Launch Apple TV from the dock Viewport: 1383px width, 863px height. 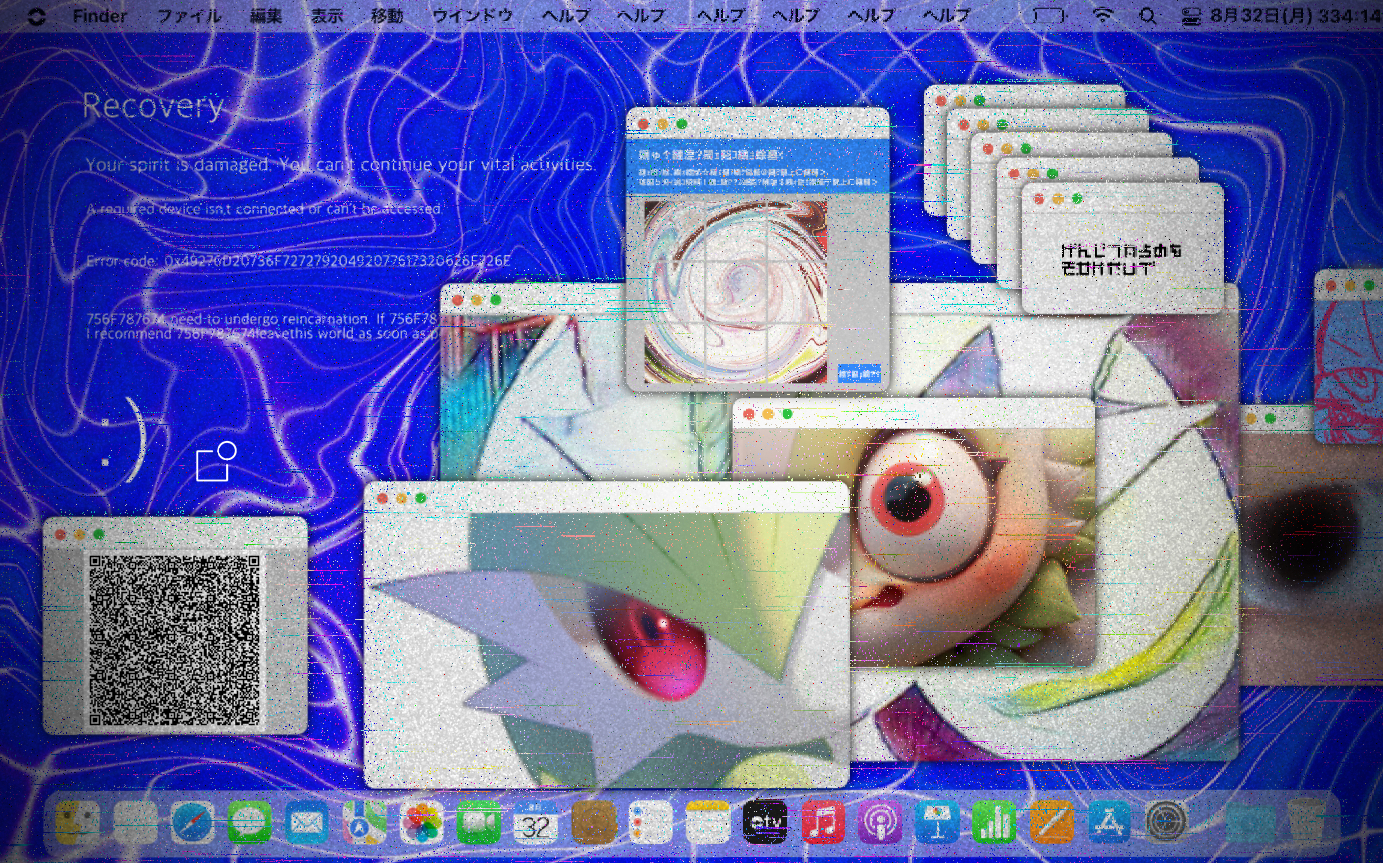[x=765, y=822]
